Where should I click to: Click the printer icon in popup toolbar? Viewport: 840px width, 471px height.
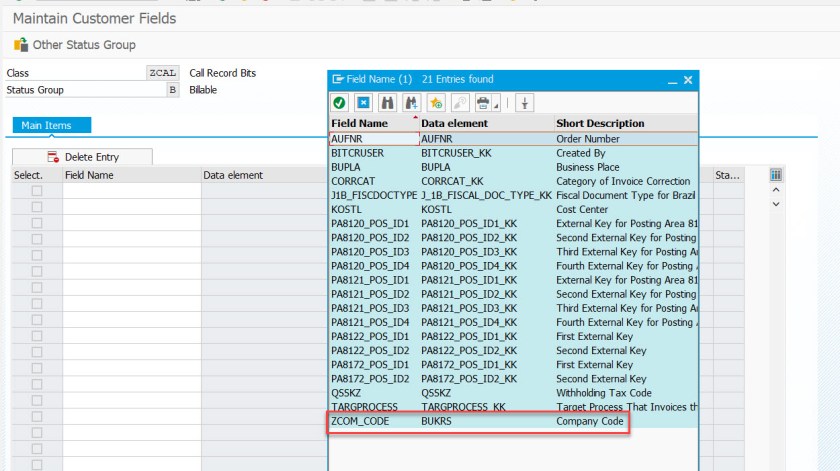[x=484, y=102]
